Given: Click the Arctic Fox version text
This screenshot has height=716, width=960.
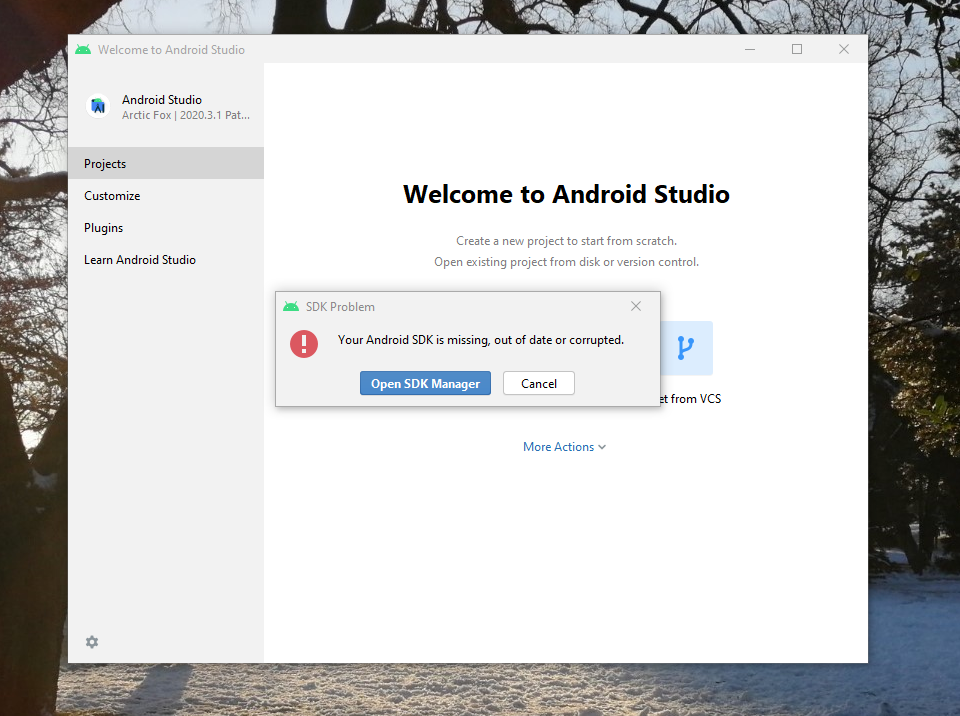Looking at the screenshot, I should 186,115.
